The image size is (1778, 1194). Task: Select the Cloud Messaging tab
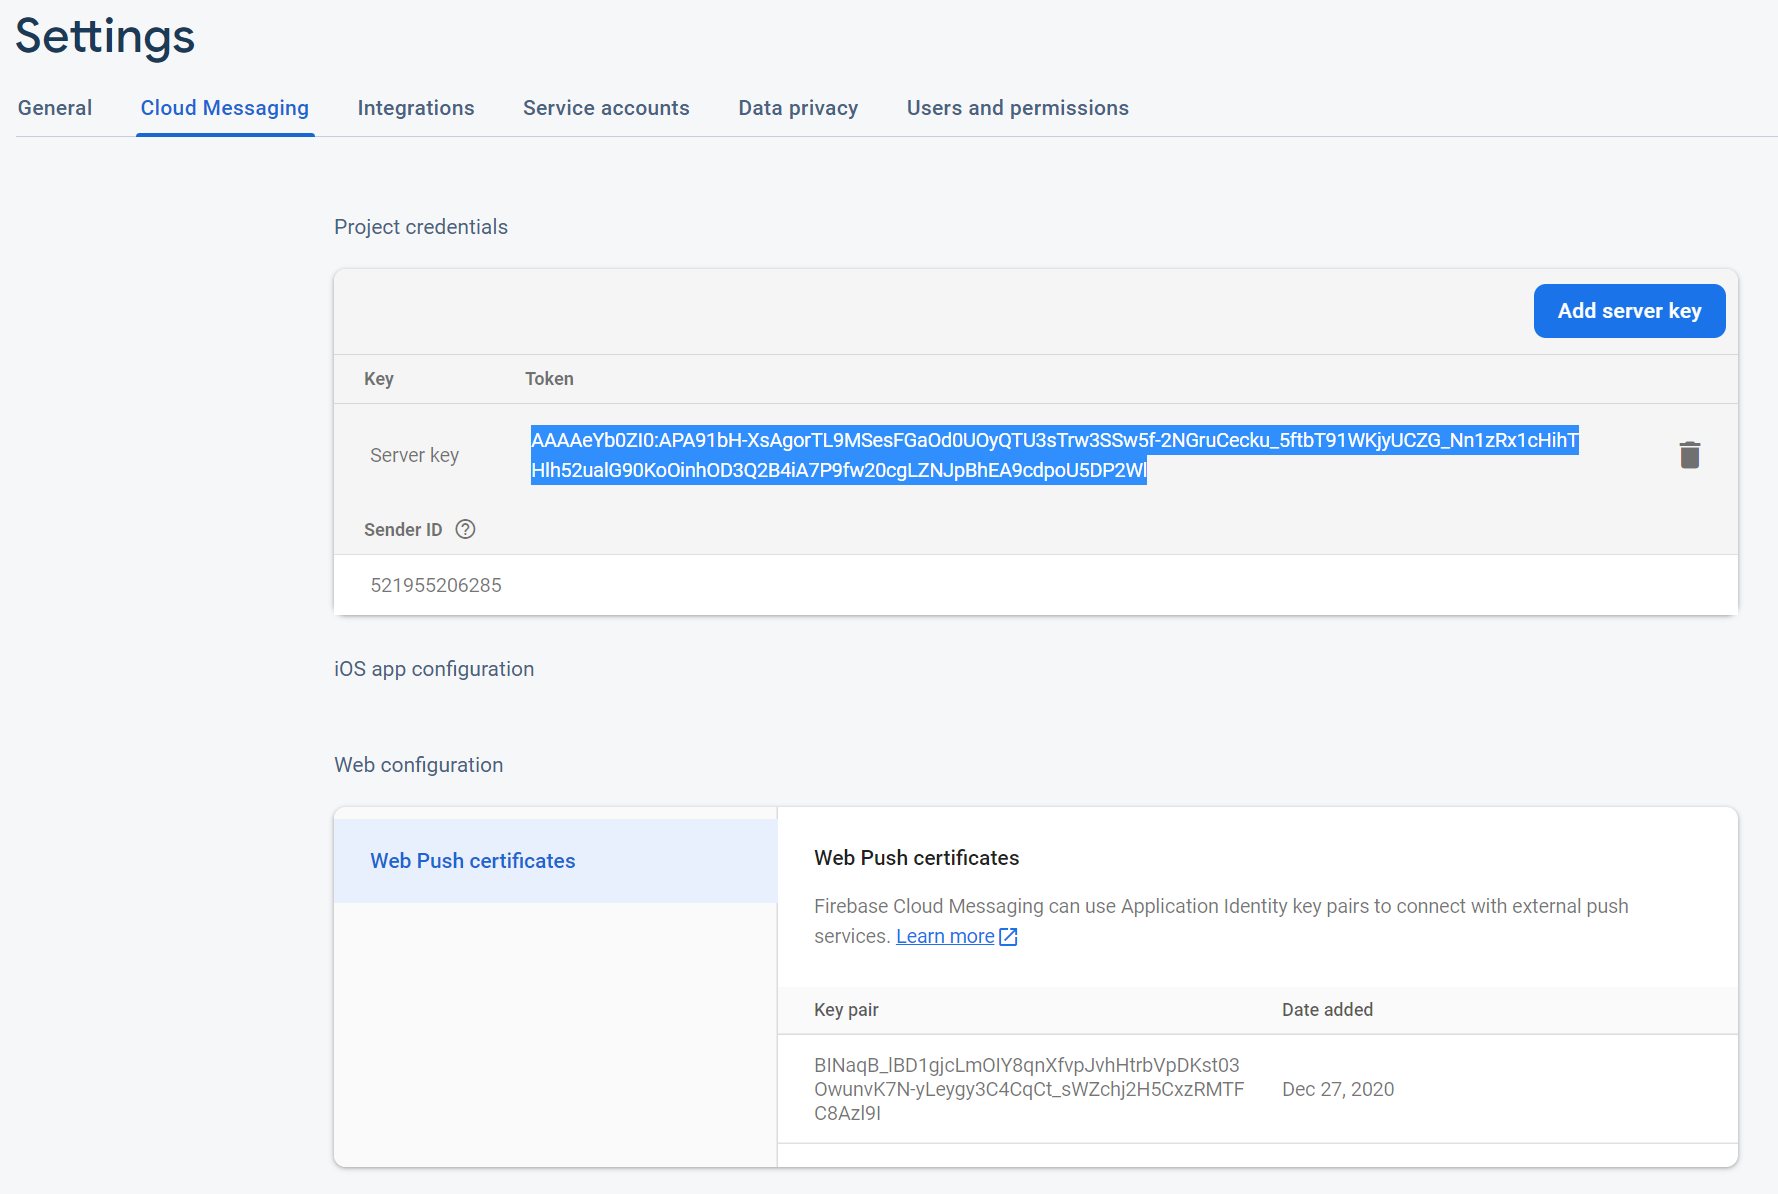(x=225, y=108)
